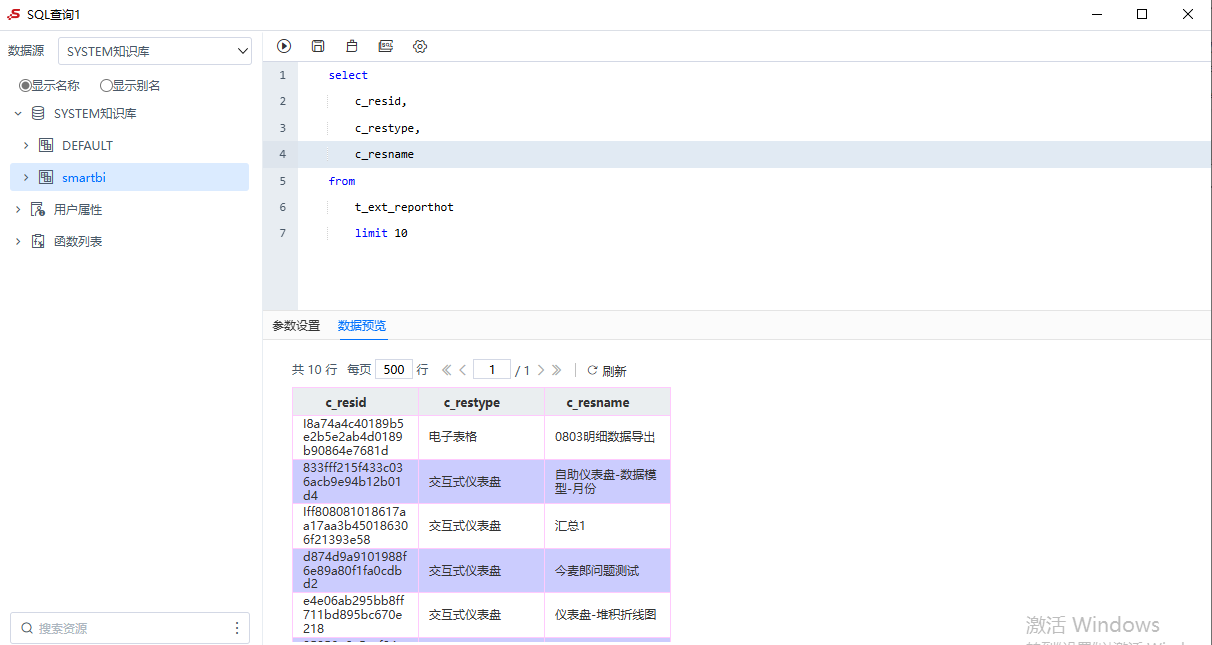Click the 用户属性 icon

38,209
